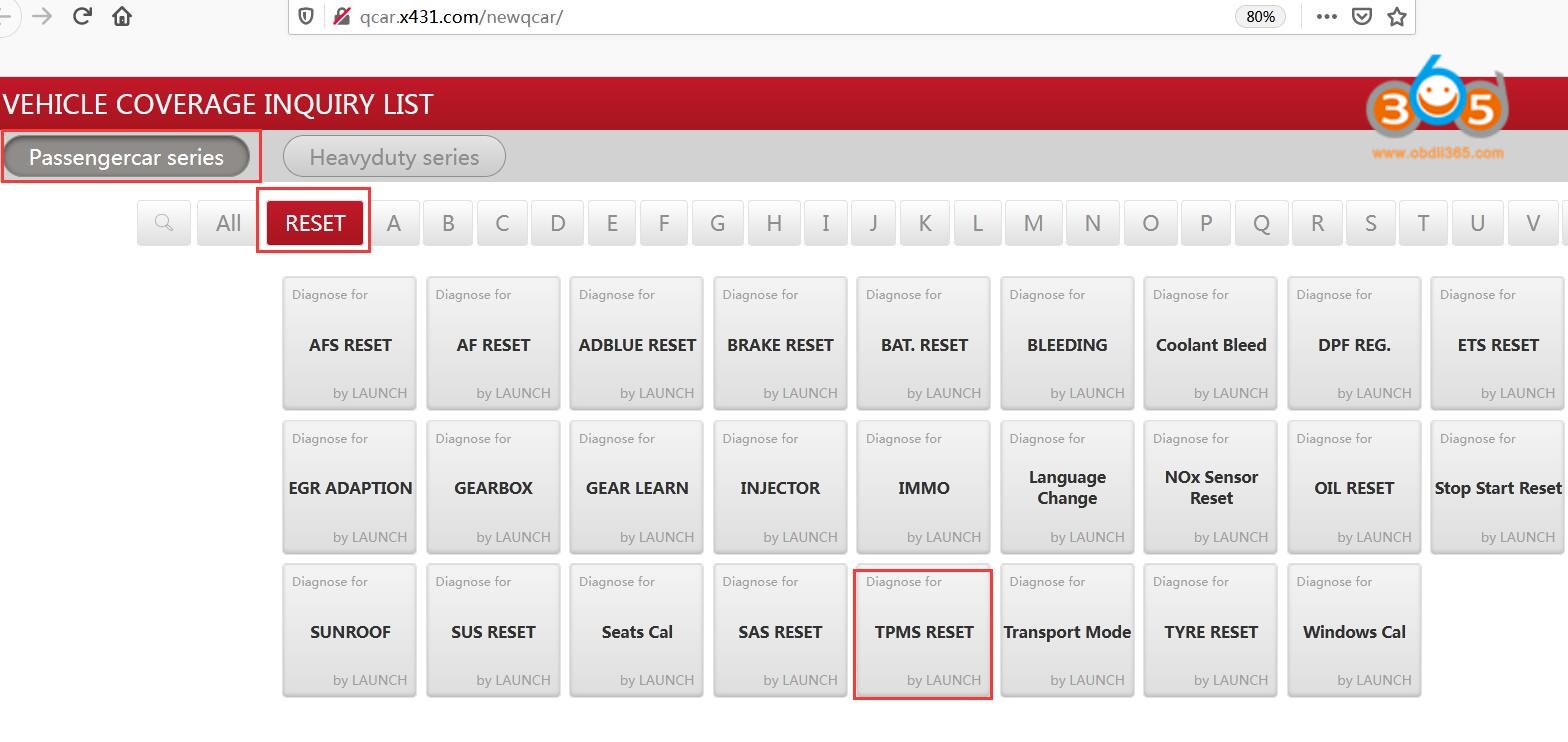Screen dimensions: 1568x742
Task: Open the ADBLUE RESET tile
Action: tap(637, 344)
